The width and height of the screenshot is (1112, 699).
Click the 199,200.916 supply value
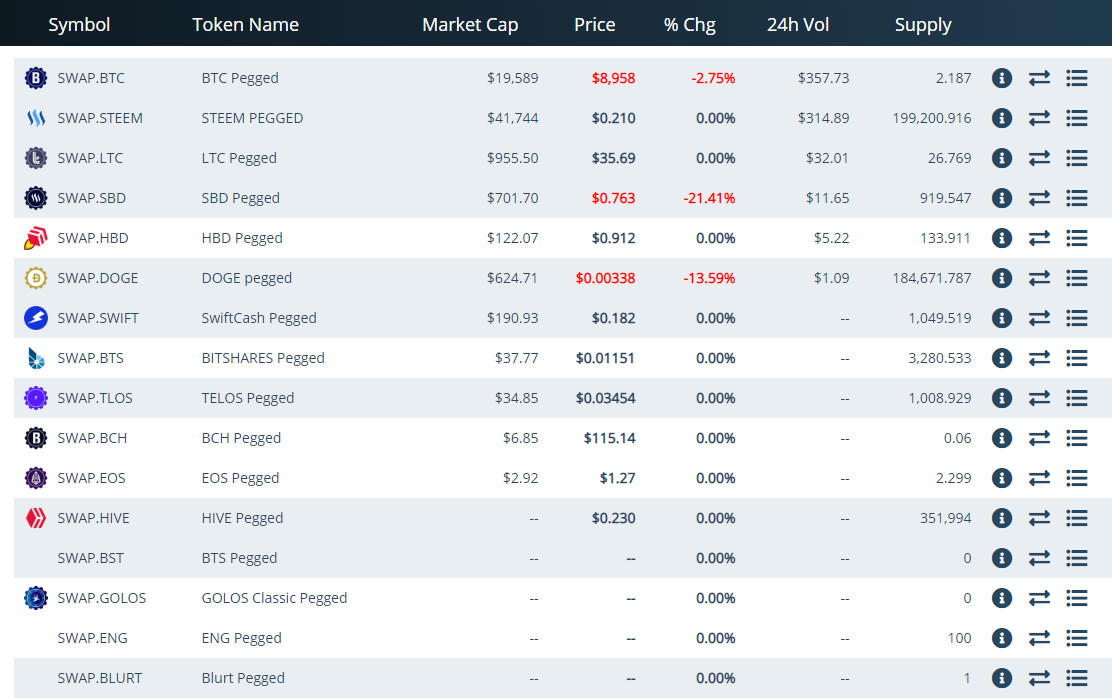[932, 118]
